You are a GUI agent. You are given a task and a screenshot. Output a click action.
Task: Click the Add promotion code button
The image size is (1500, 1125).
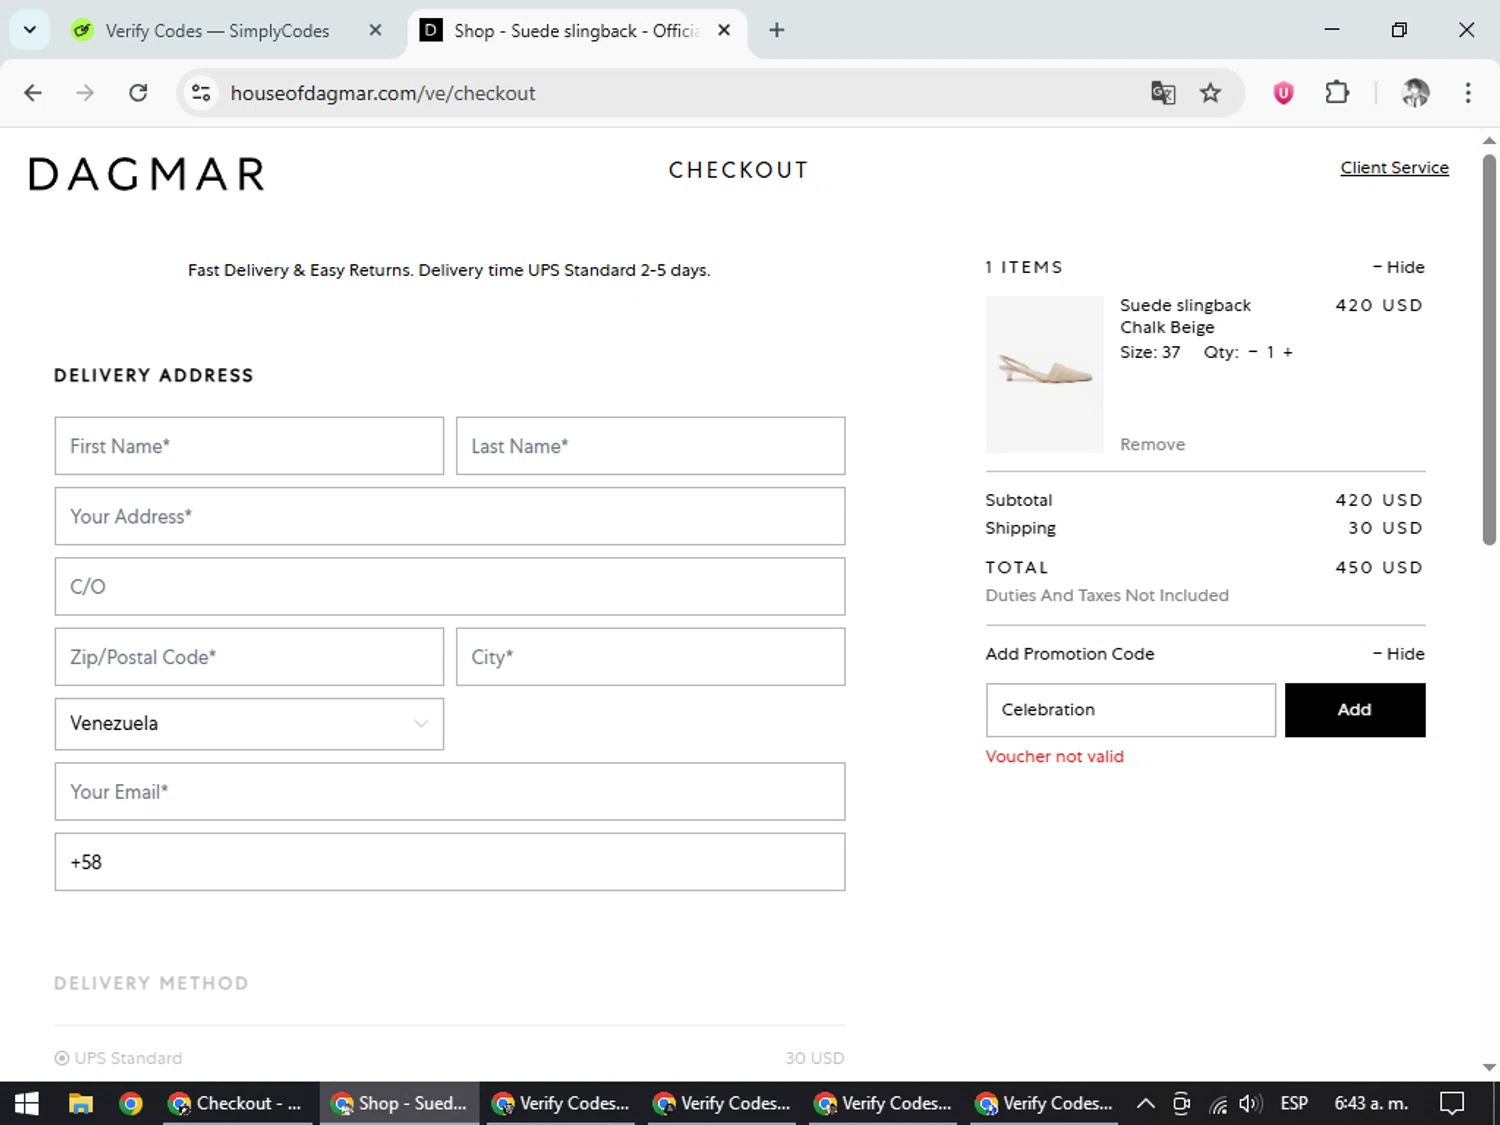pos(1355,710)
